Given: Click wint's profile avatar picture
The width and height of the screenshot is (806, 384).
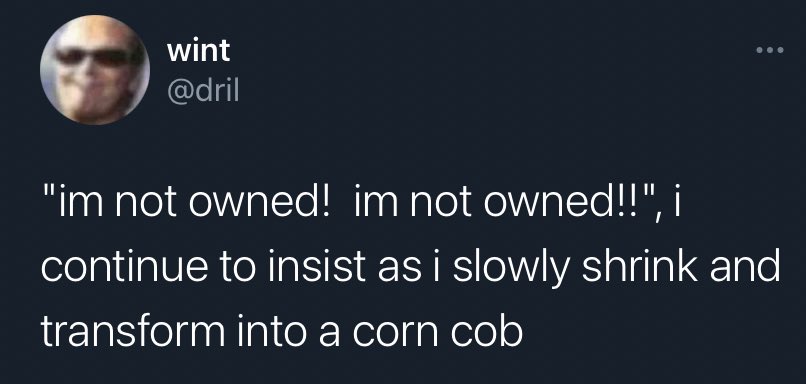Looking at the screenshot, I should (95, 70).
